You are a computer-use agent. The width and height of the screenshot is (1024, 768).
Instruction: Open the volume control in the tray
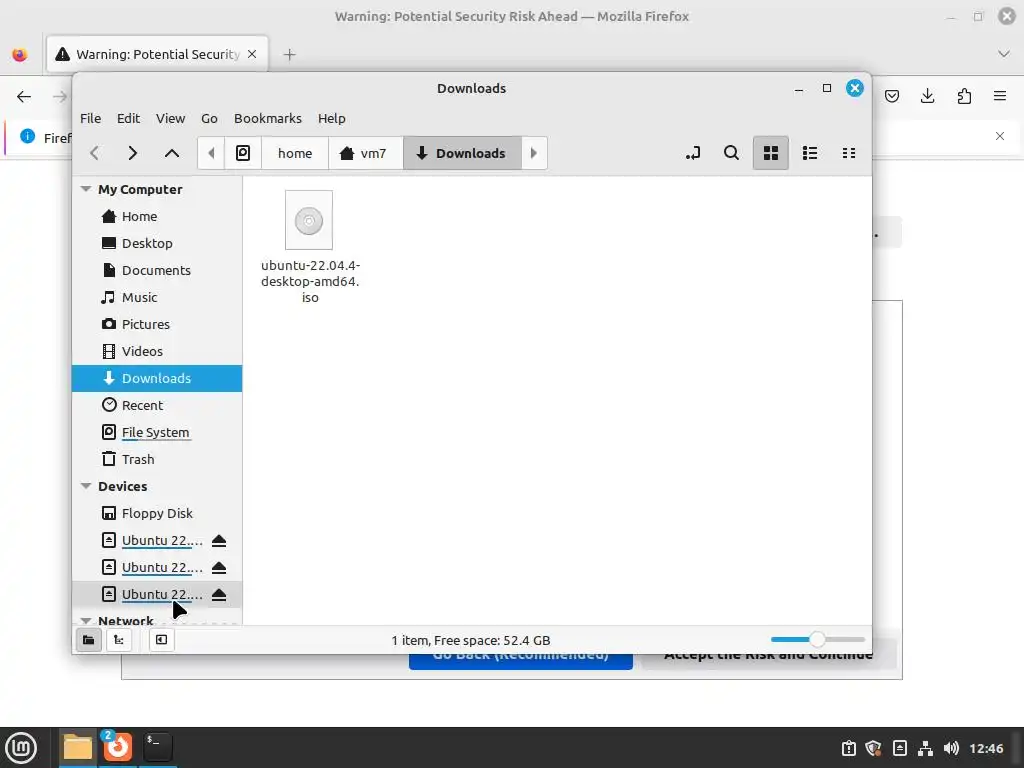[952, 748]
